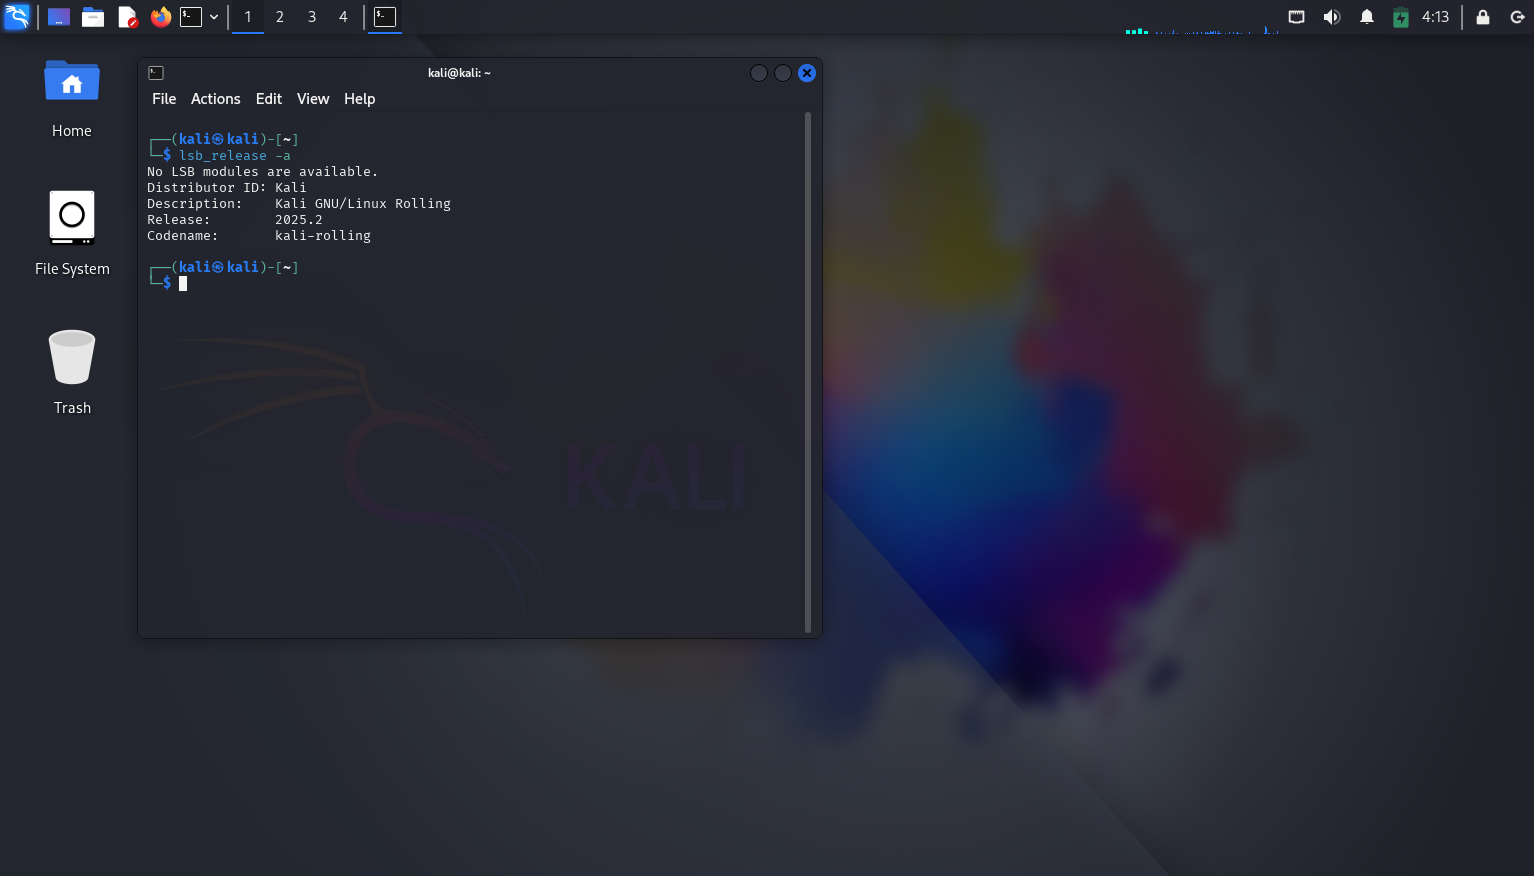Screen dimensions: 1534x876
Task: Open the volume control tray icon
Action: click(x=1331, y=17)
